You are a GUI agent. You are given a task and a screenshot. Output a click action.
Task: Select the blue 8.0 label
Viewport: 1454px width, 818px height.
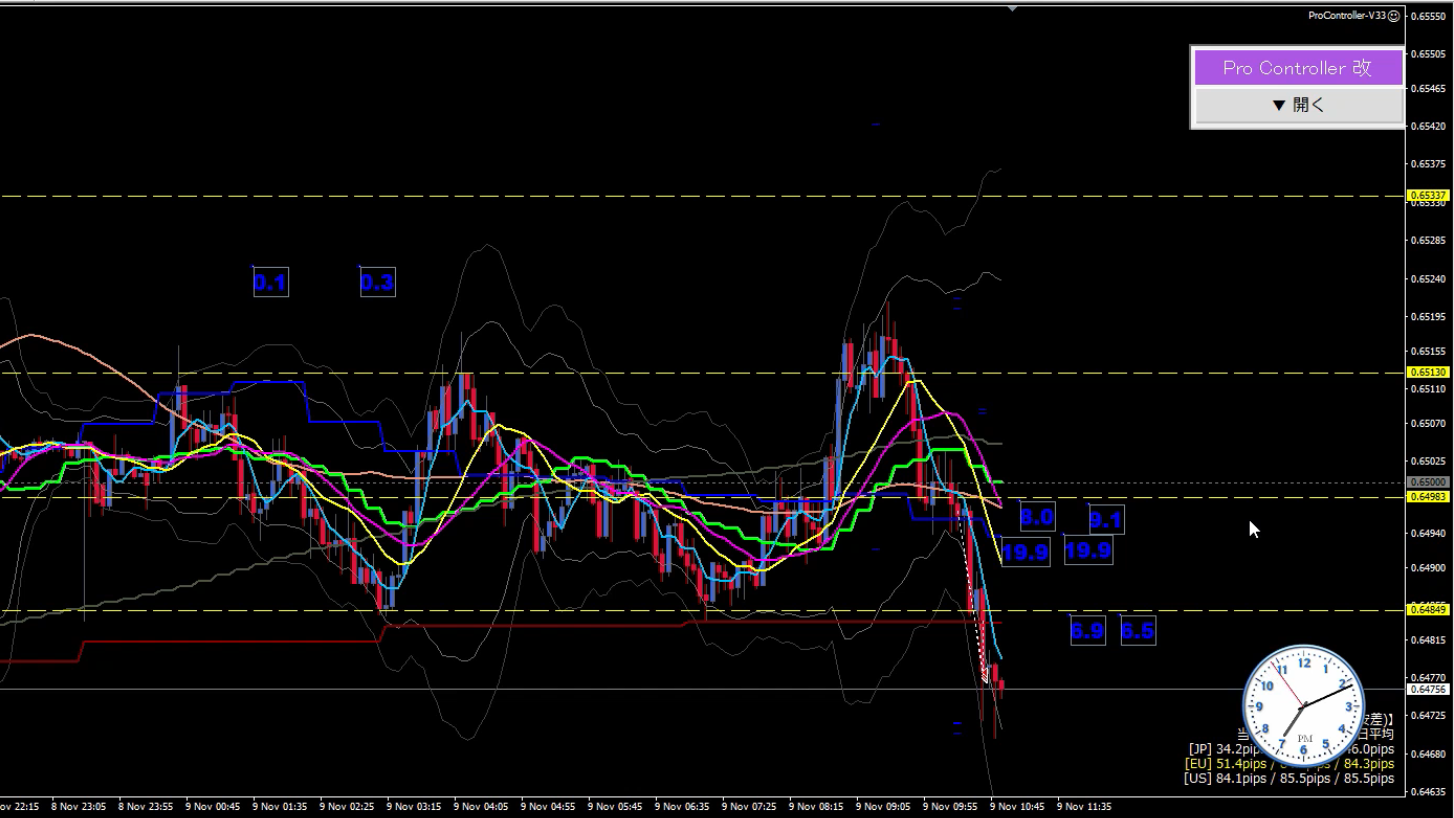click(x=1037, y=518)
